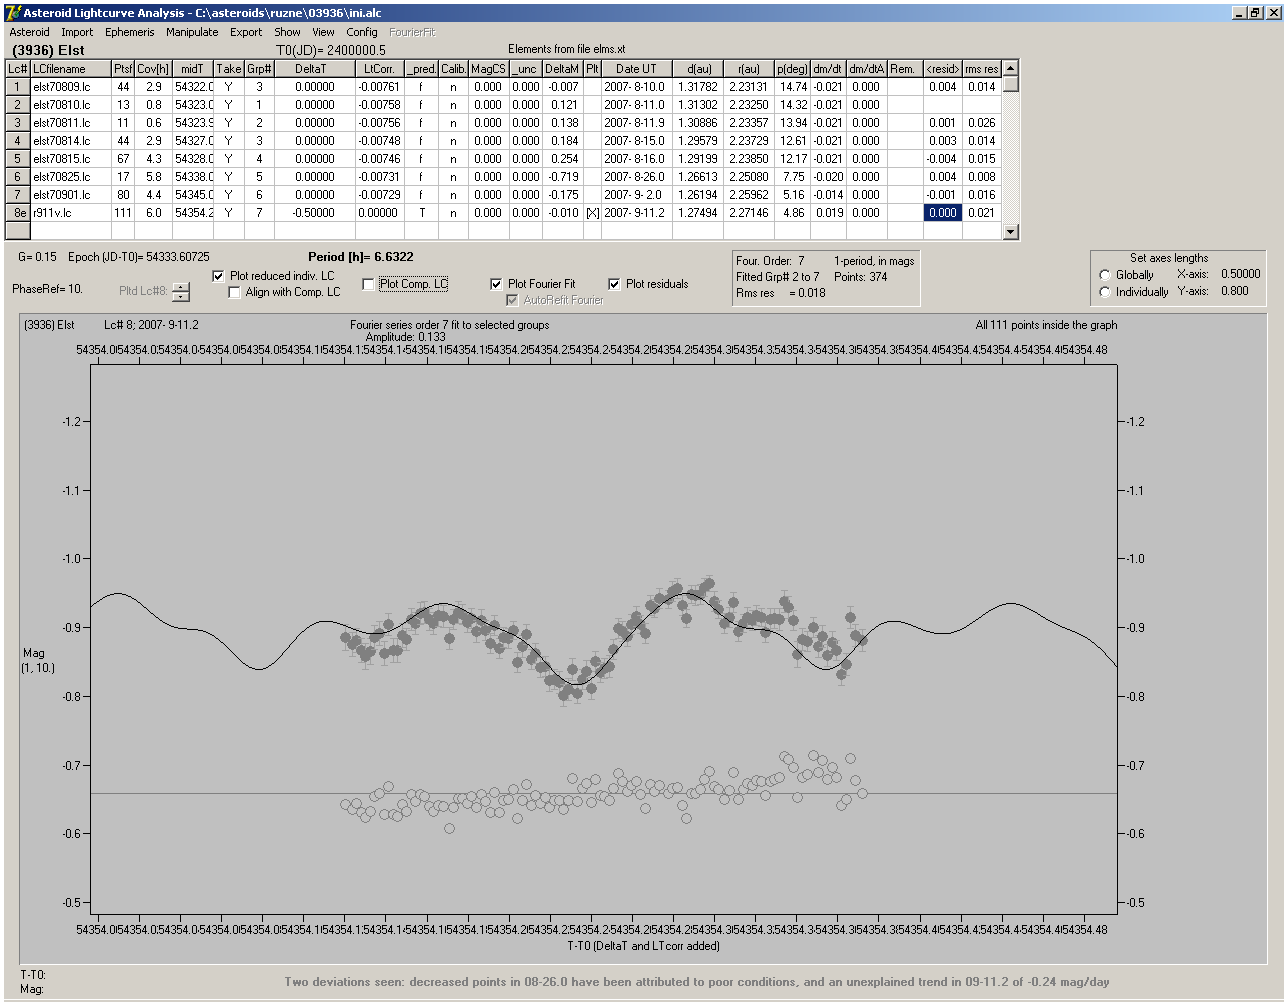Viewport: 1288px width, 1002px height.
Task: Click the Grp# column header
Action: (x=259, y=69)
